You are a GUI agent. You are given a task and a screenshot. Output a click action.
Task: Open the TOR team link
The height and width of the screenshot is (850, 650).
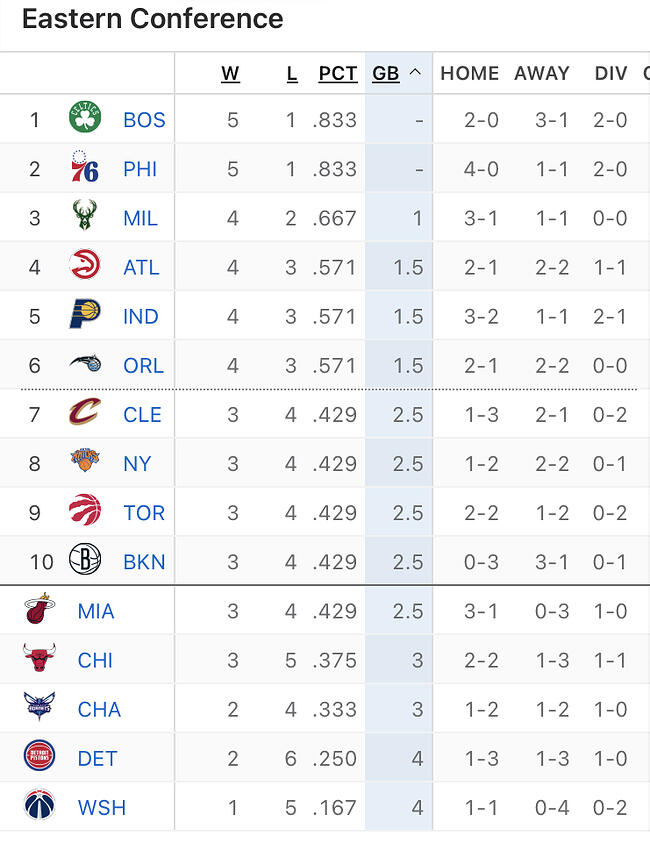coord(144,512)
